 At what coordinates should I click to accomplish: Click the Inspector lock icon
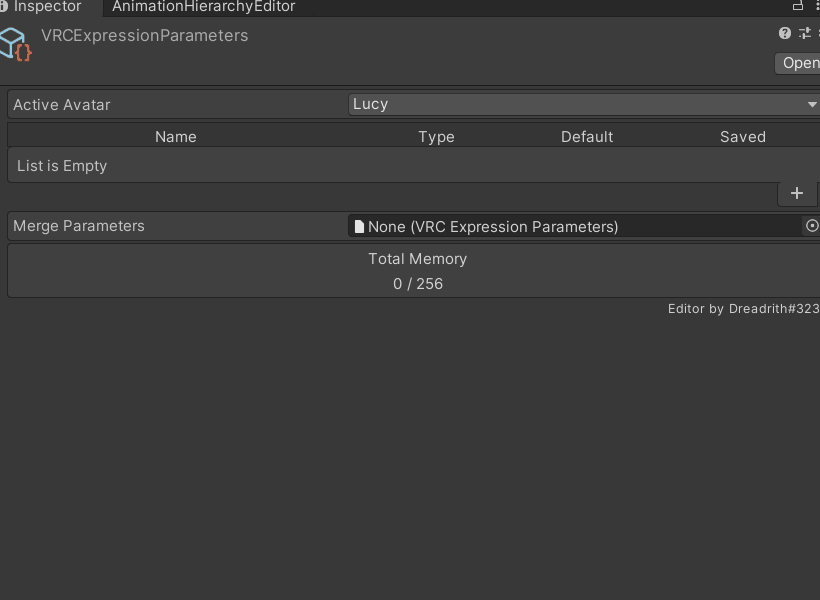(798, 6)
